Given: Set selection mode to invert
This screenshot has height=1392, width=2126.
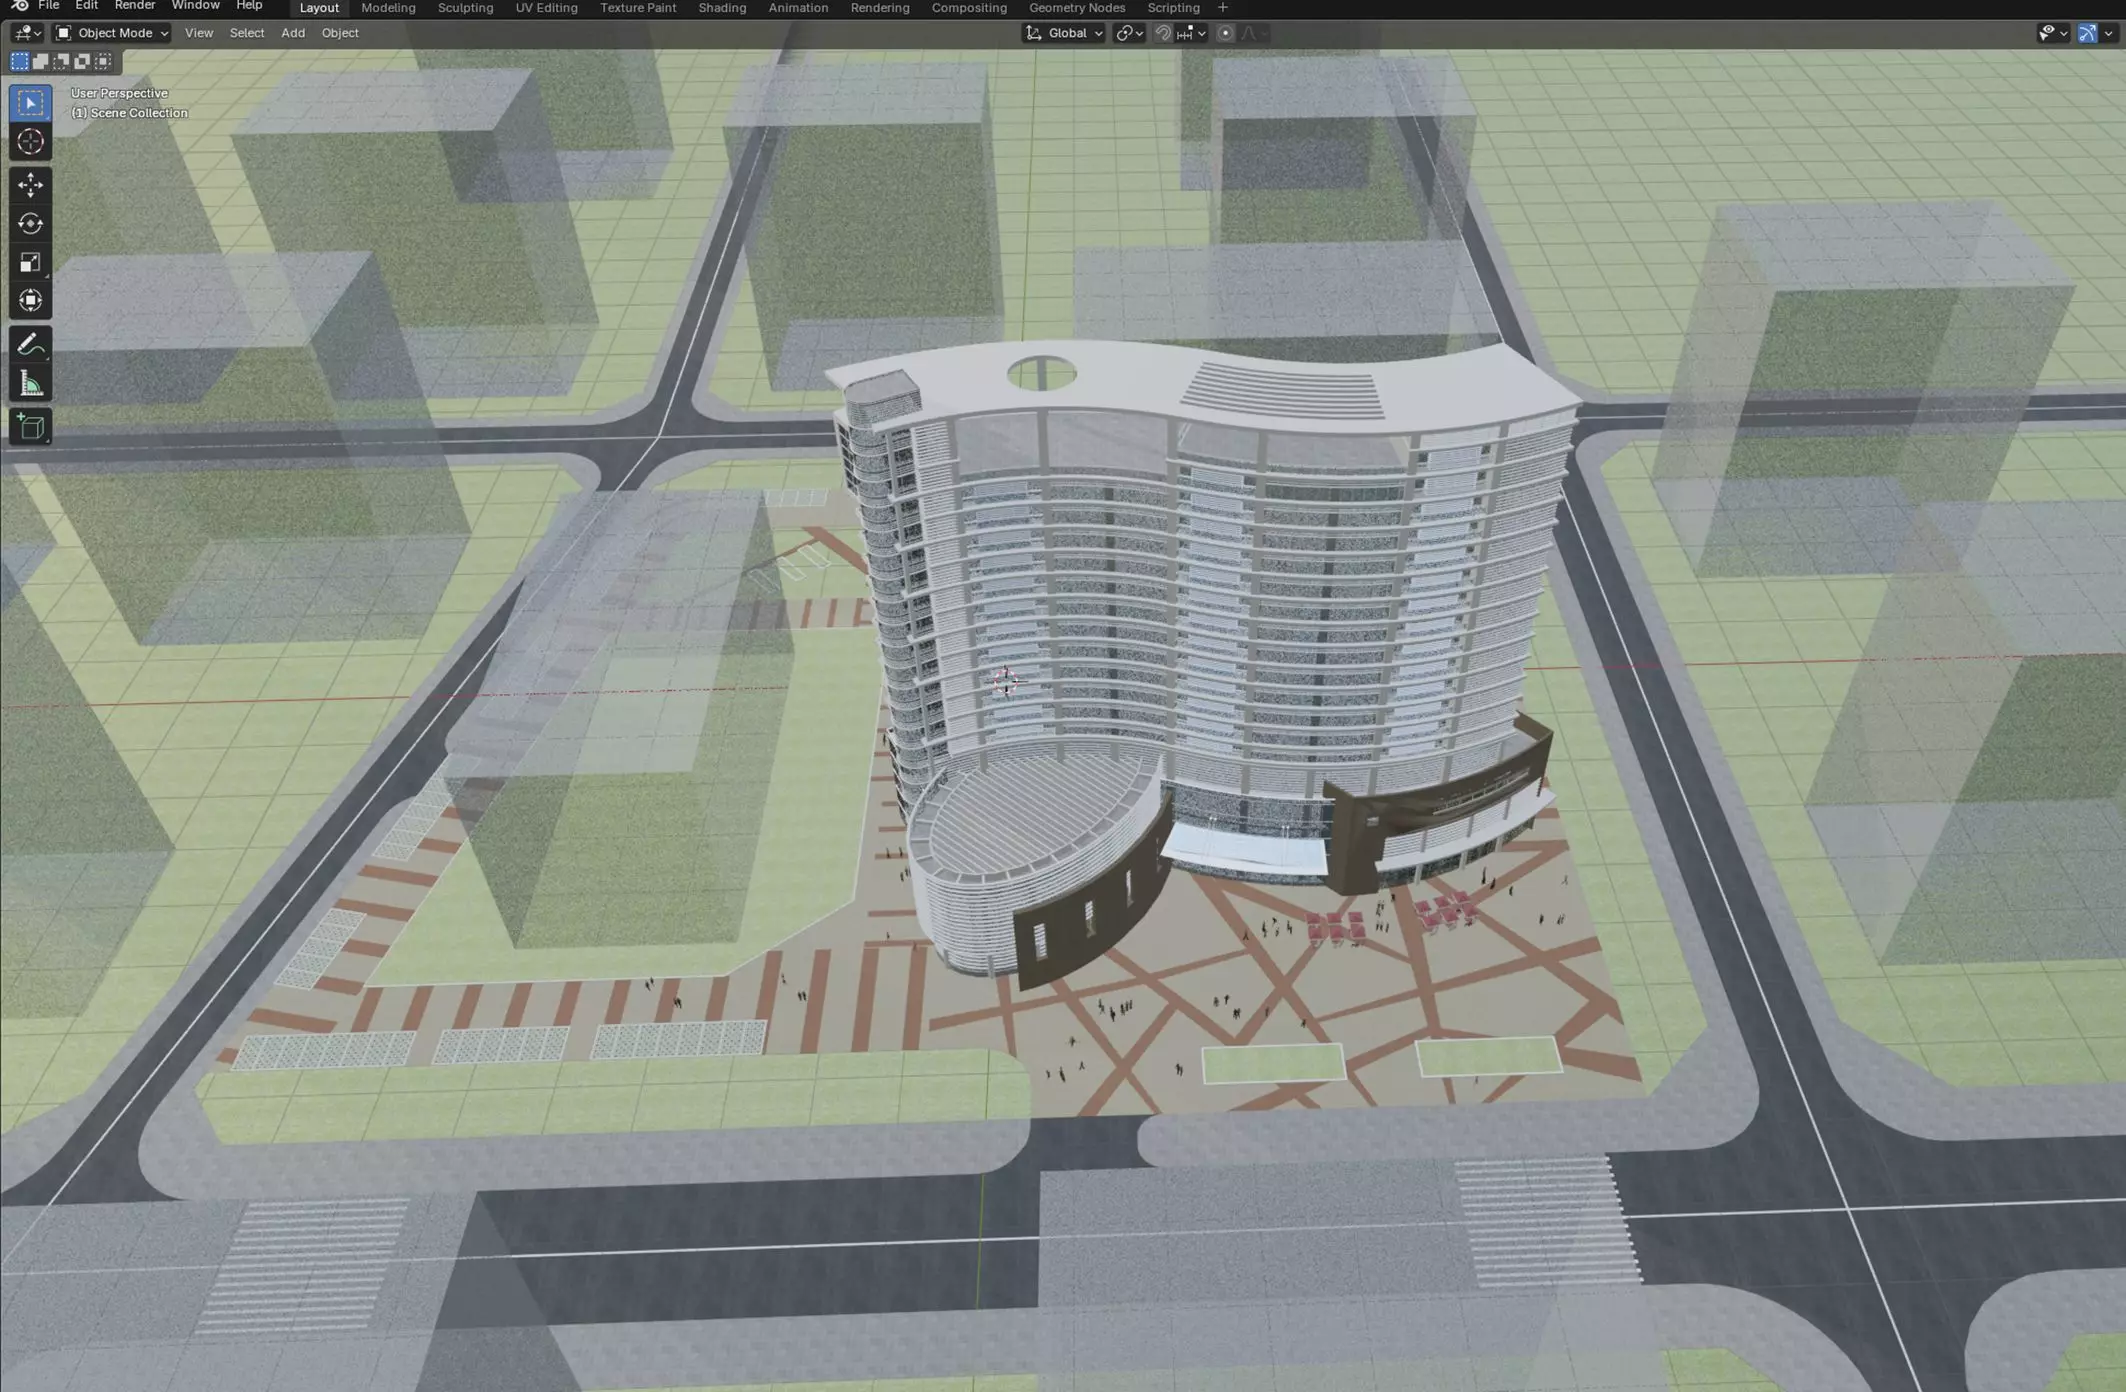Looking at the screenshot, I should tap(82, 61).
